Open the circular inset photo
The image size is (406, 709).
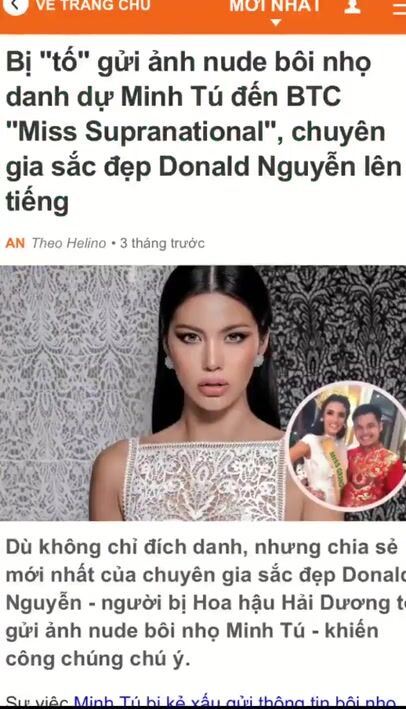click(347, 447)
